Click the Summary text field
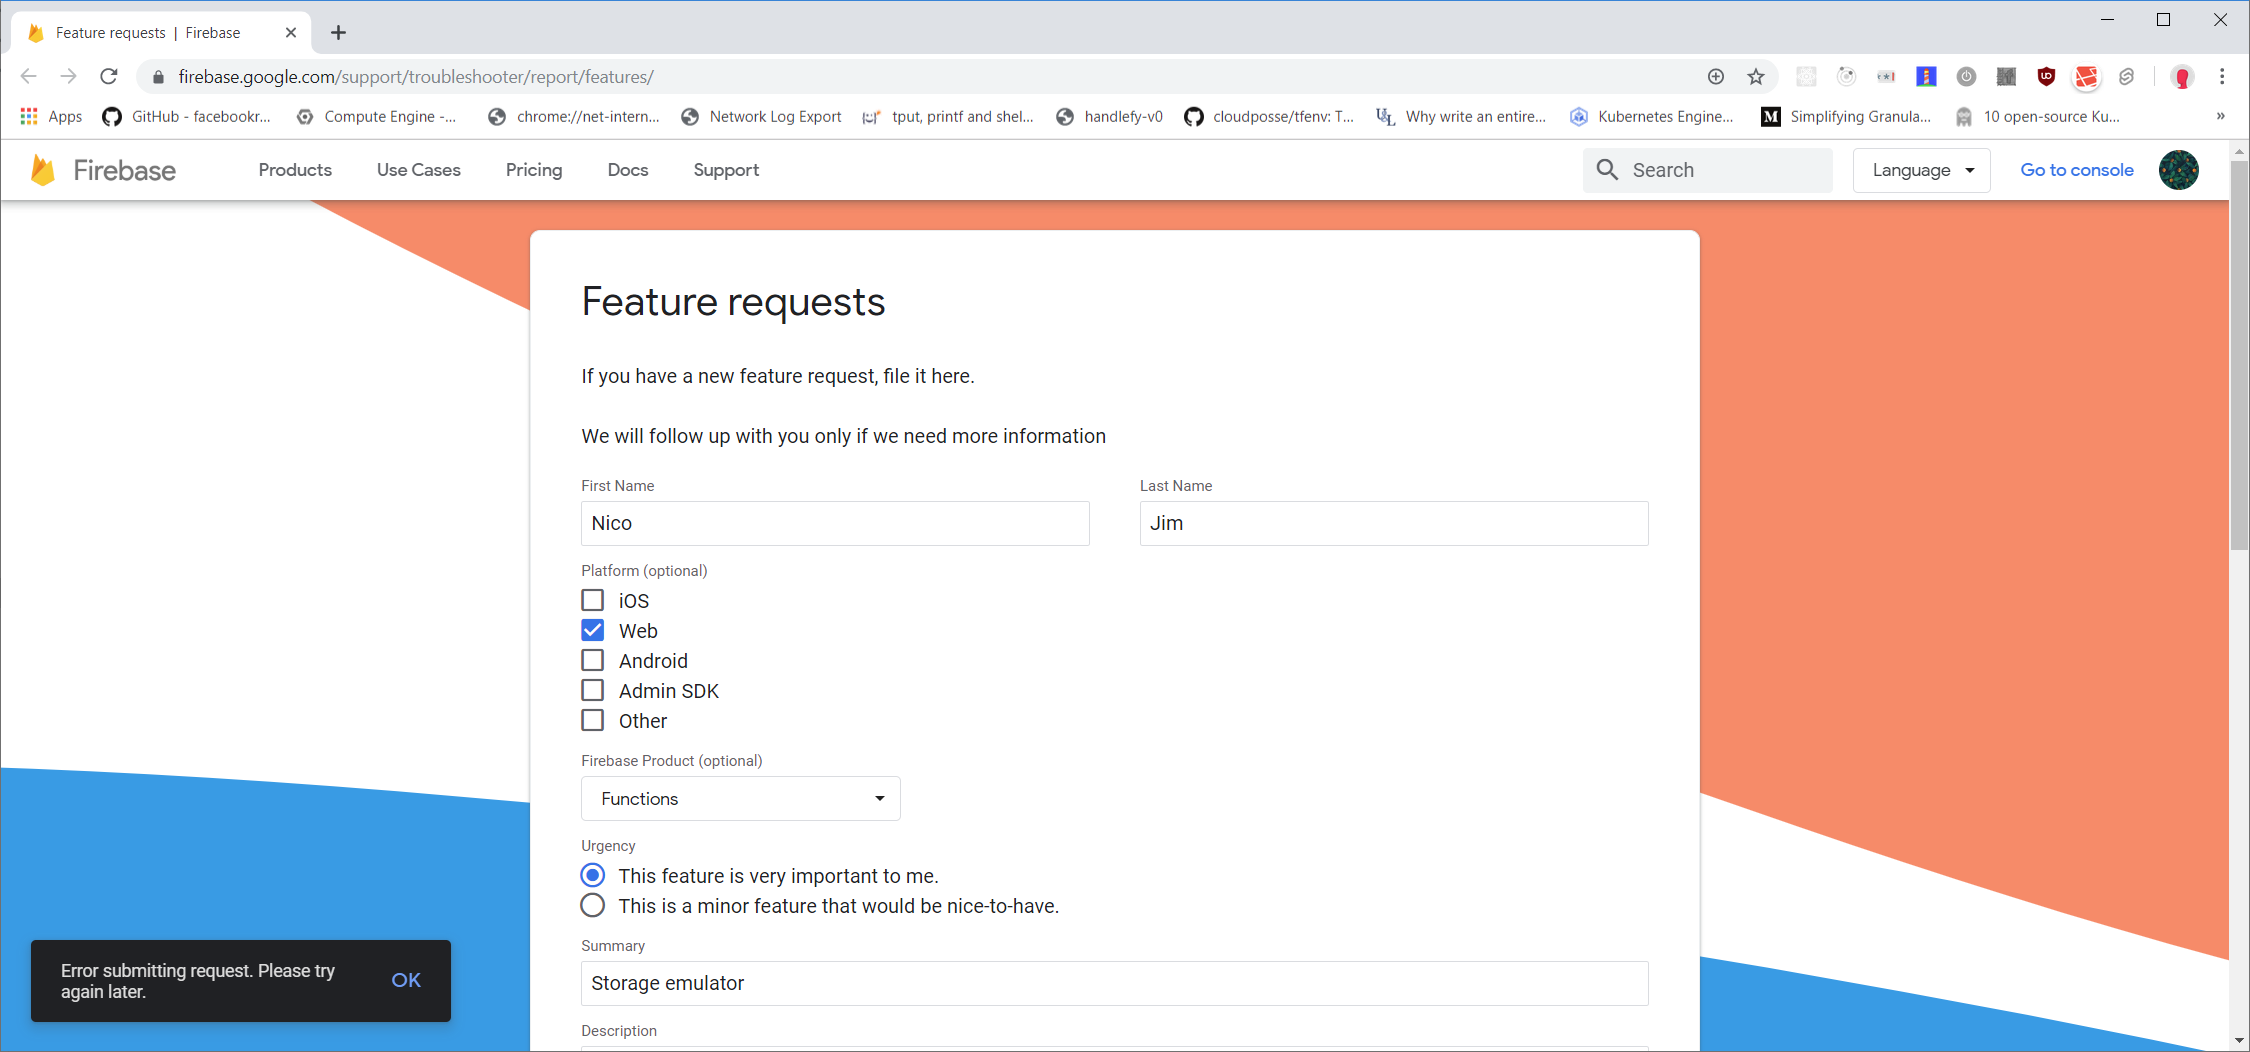 (x=1115, y=983)
